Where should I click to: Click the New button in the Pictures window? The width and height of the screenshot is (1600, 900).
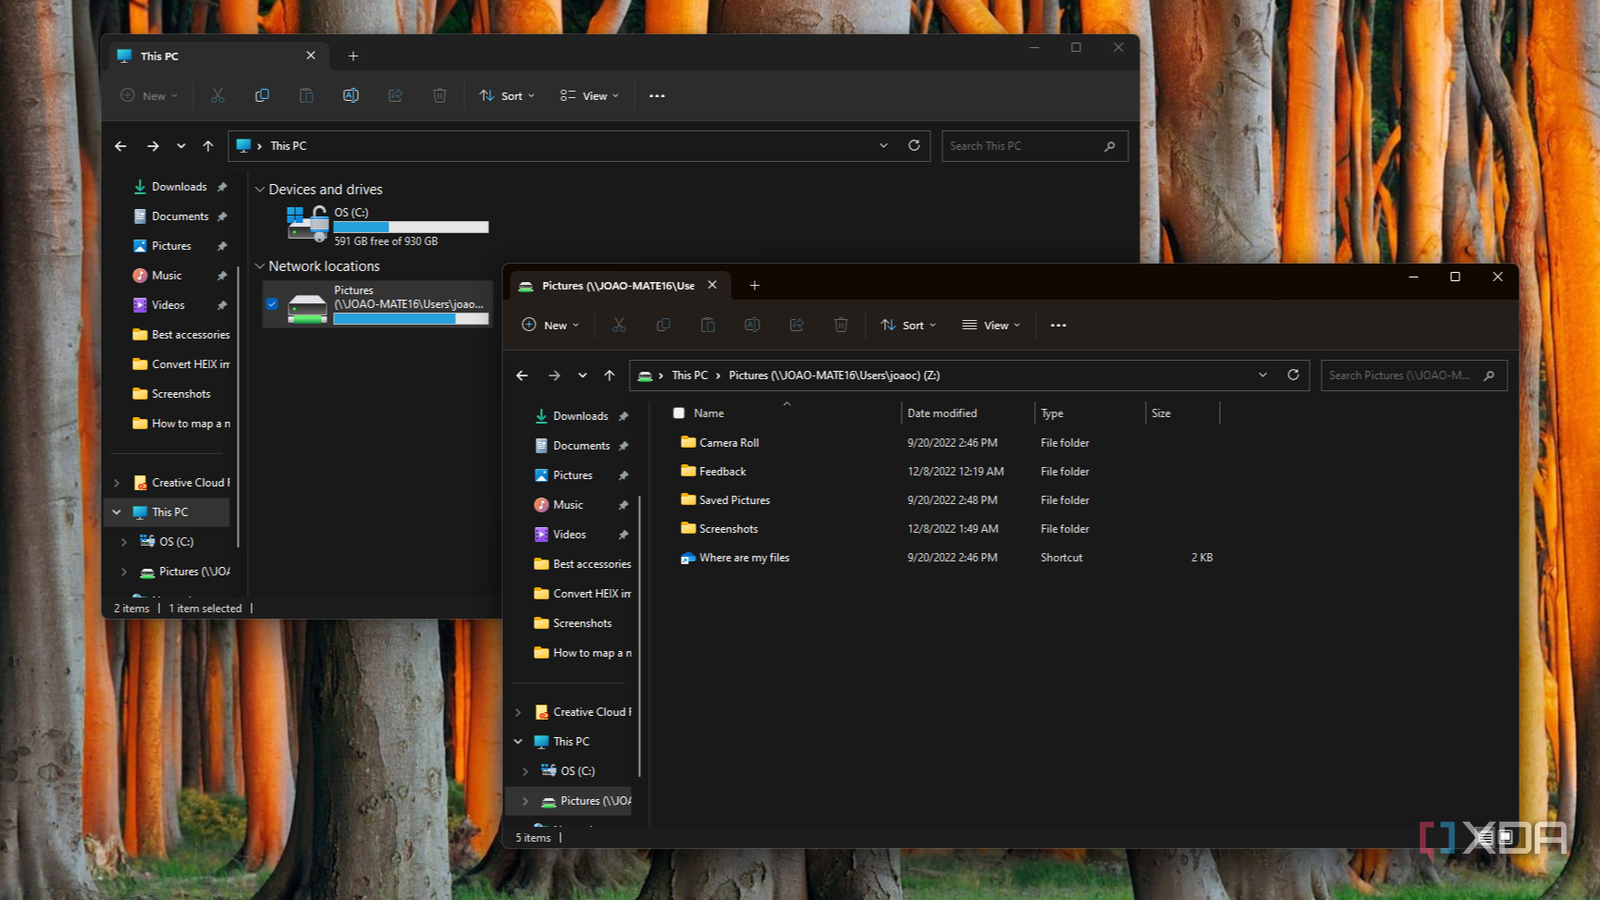[x=549, y=325]
